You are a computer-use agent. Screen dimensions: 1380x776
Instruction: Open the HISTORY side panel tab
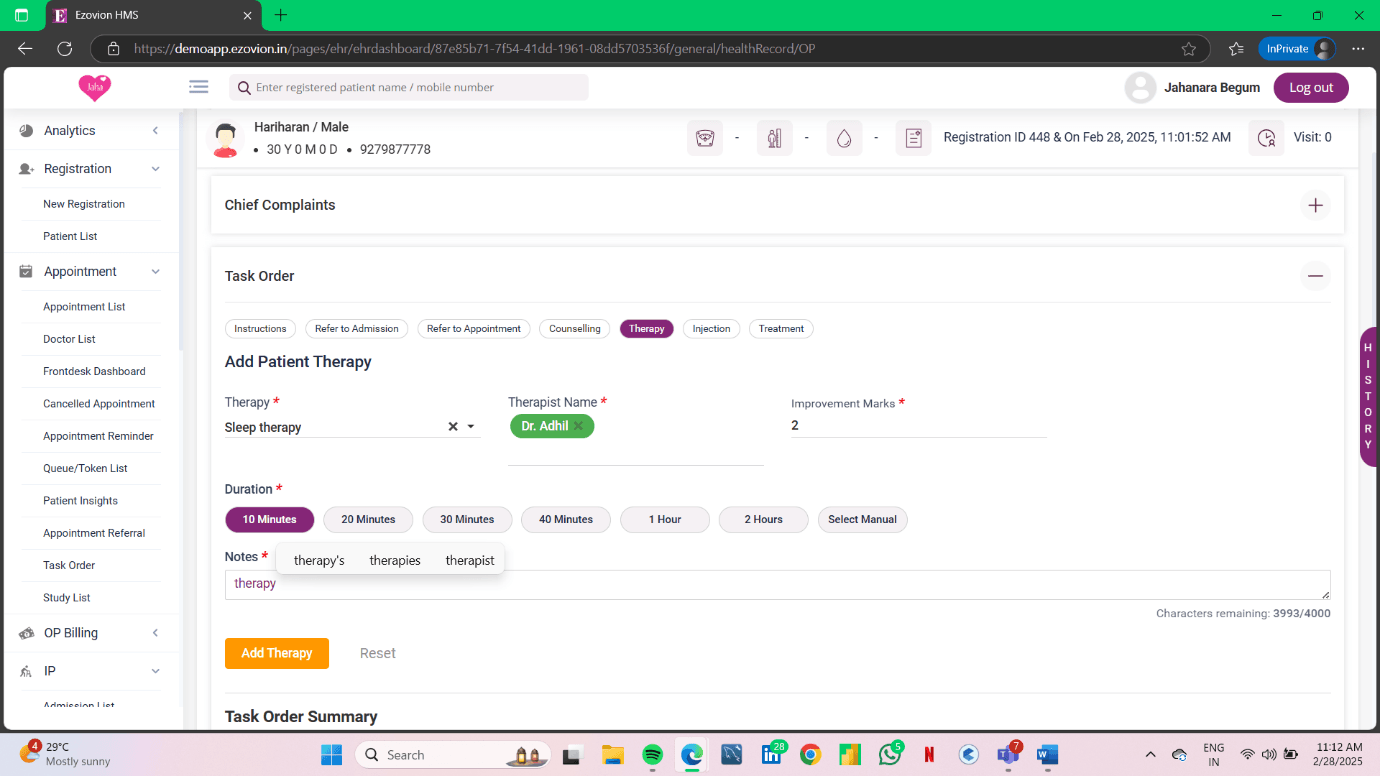[1369, 397]
